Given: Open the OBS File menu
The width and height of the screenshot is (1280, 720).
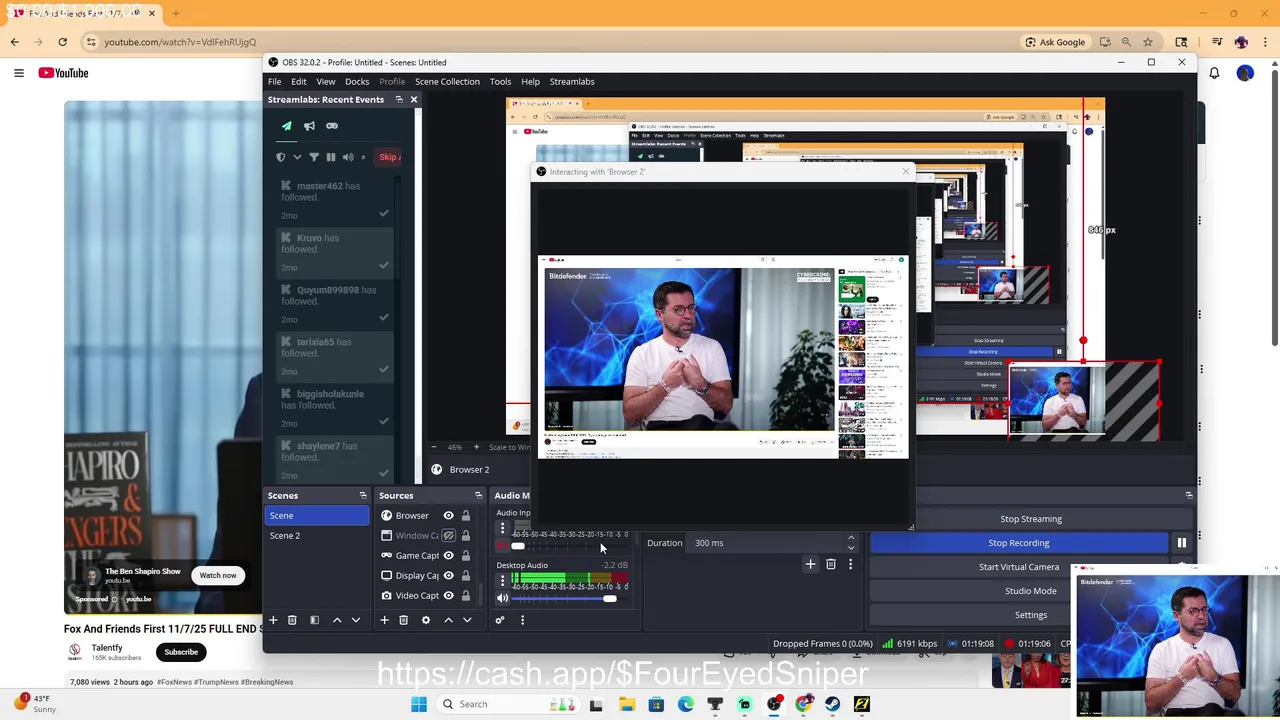Looking at the screenshot, I should tap(274, 82).
